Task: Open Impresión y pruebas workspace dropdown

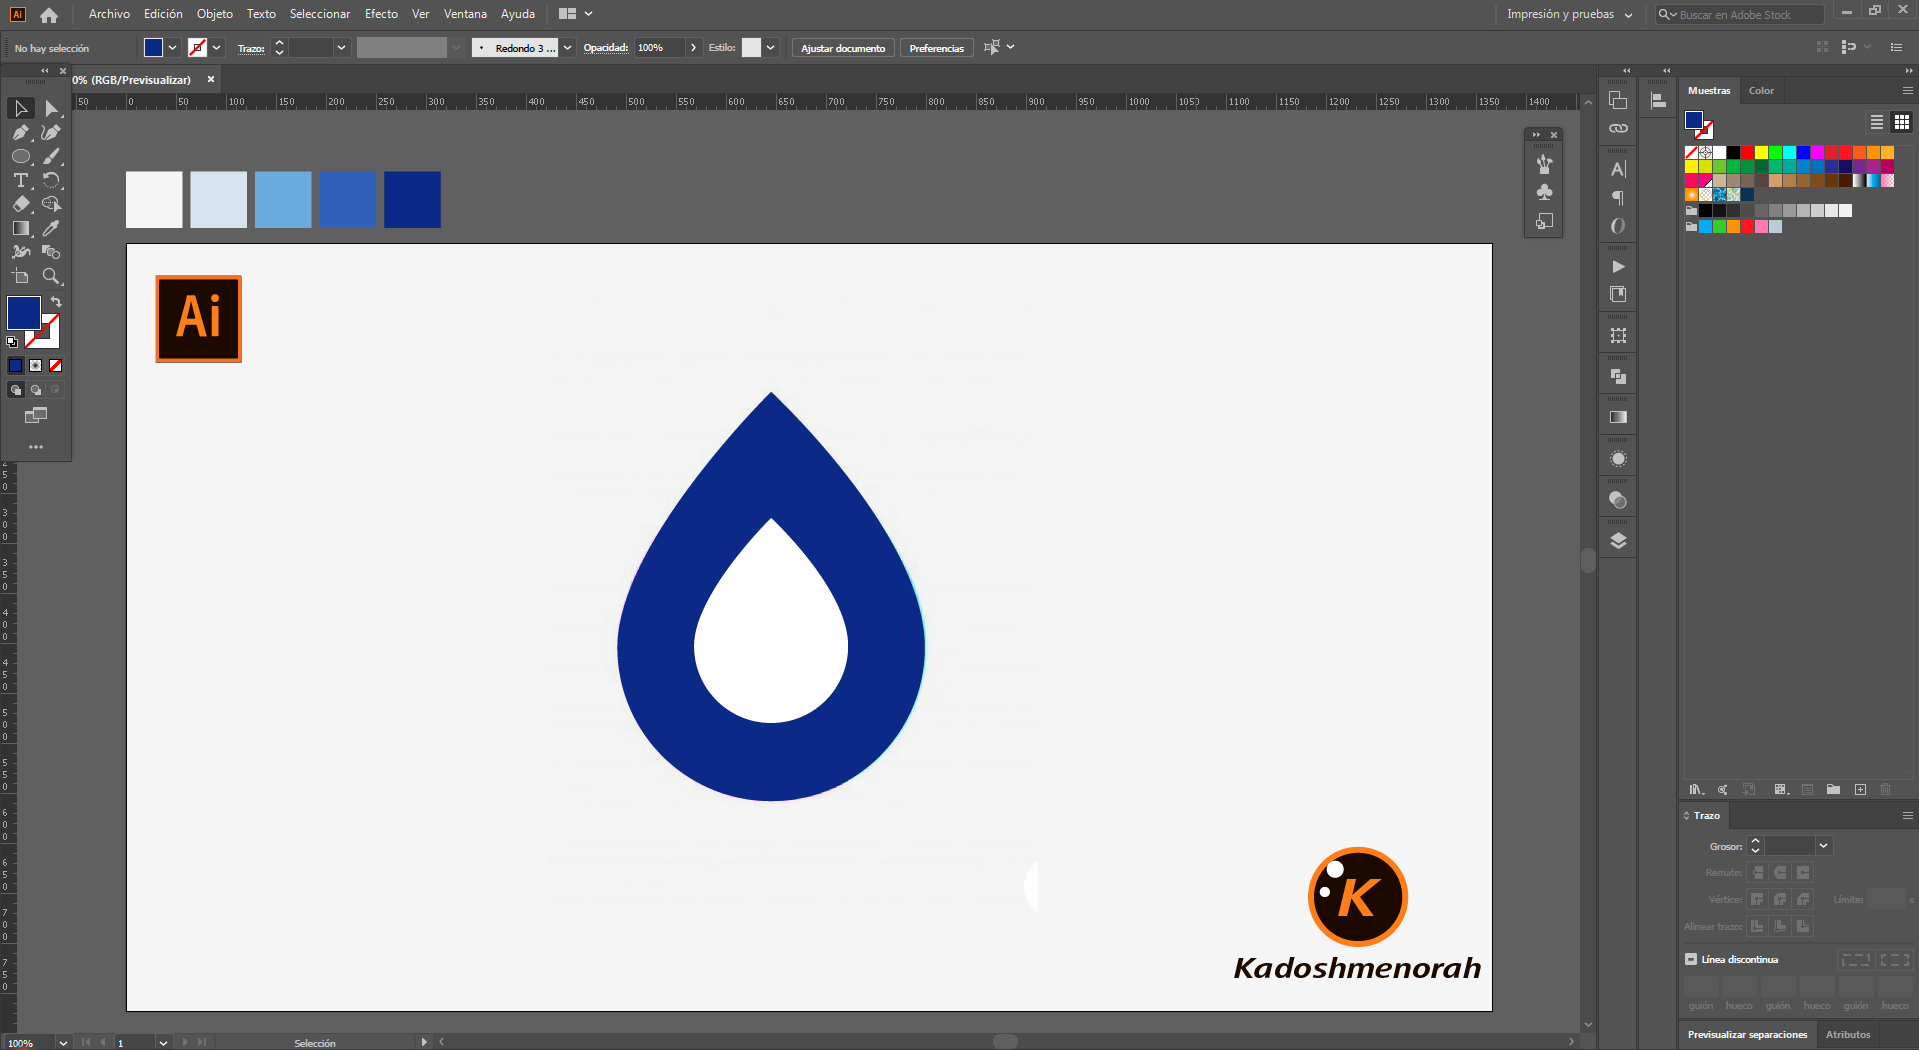Action: pos(1570,14)
